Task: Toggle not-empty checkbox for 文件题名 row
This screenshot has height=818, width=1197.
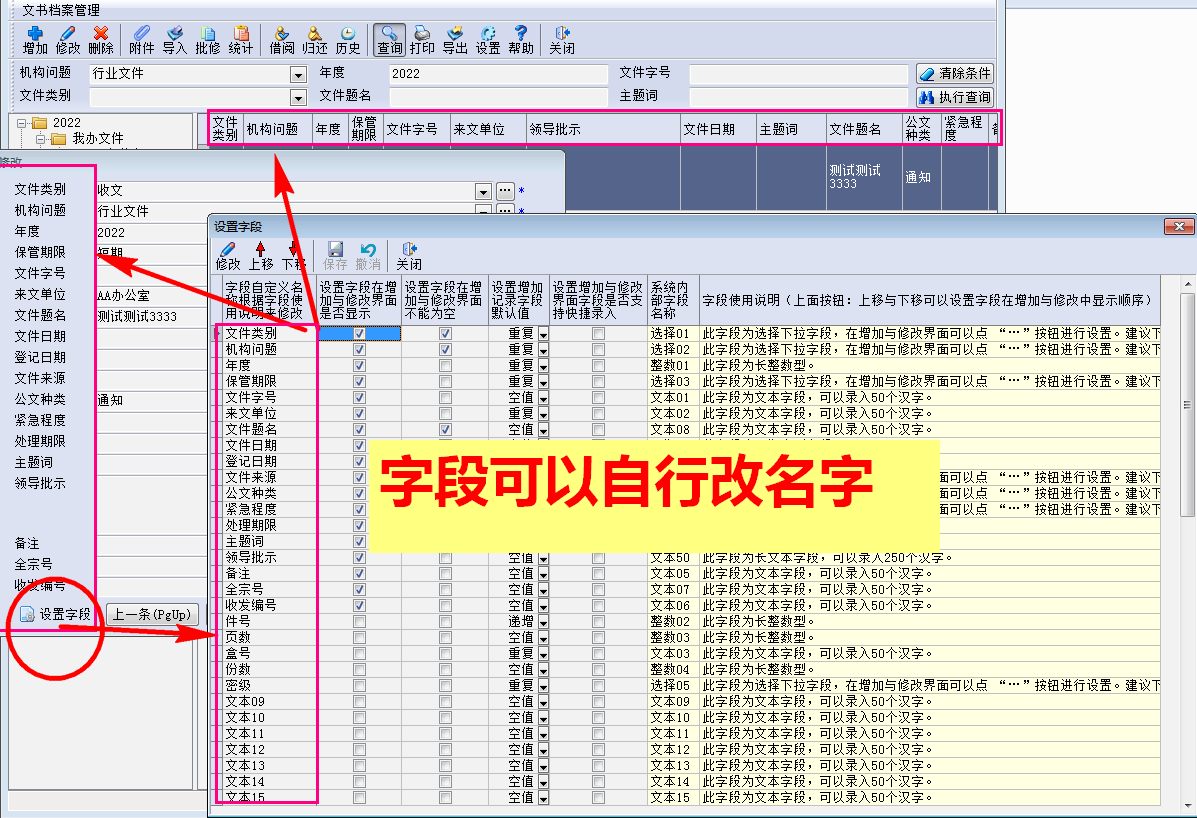Action: coord(445,430)
